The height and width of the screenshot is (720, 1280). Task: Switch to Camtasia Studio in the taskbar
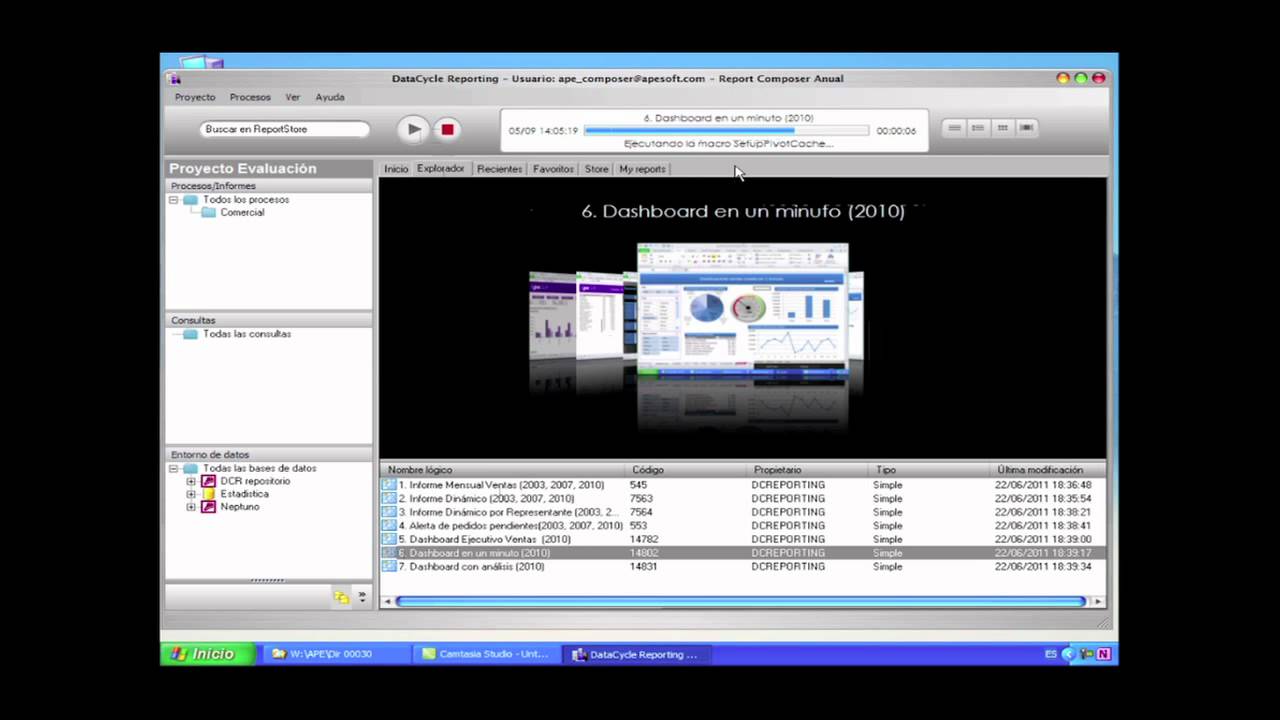click(486, 654)
